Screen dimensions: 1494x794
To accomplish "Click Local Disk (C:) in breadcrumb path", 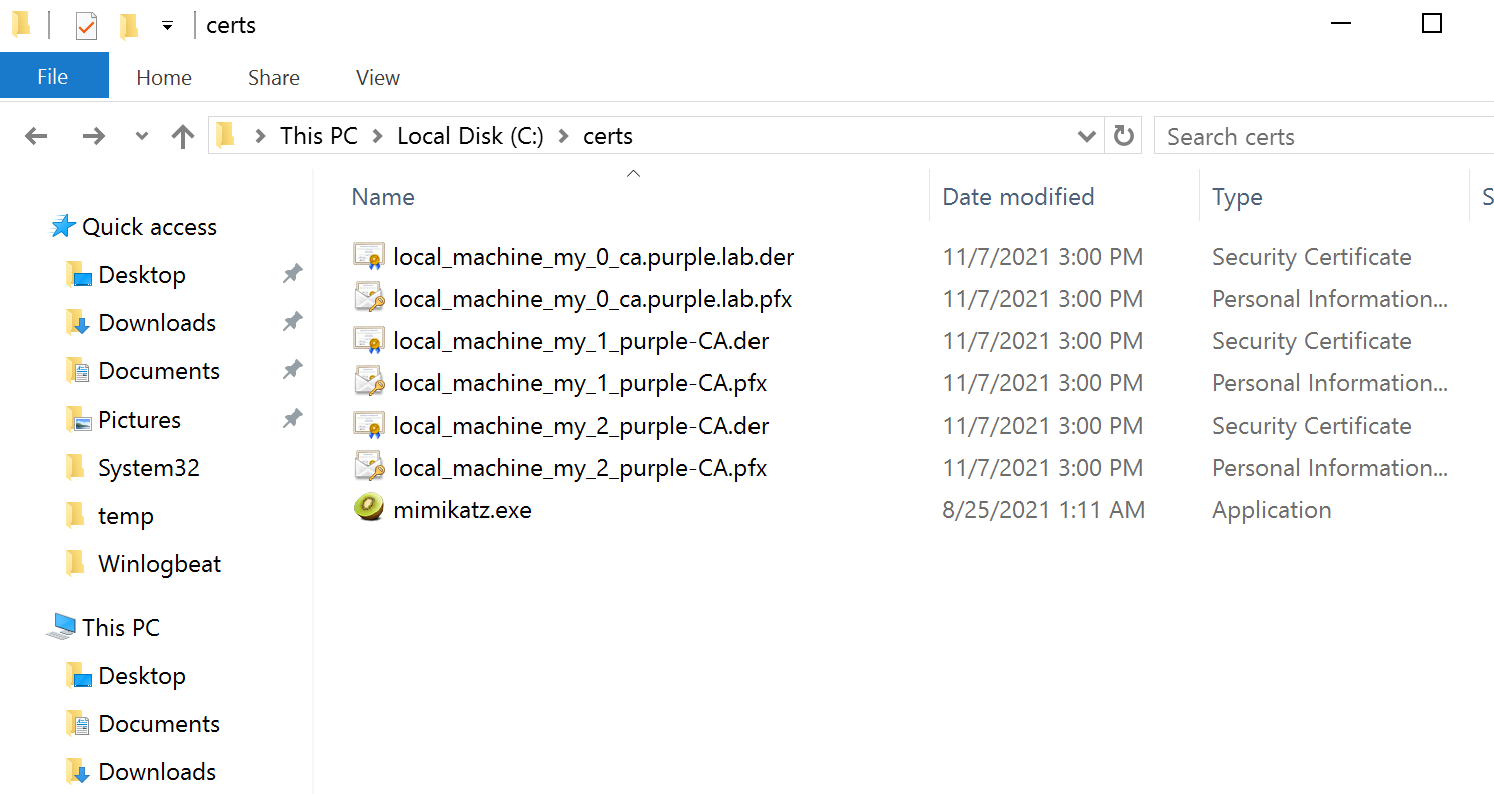I will pyautogui.click(x=470, y=137).
